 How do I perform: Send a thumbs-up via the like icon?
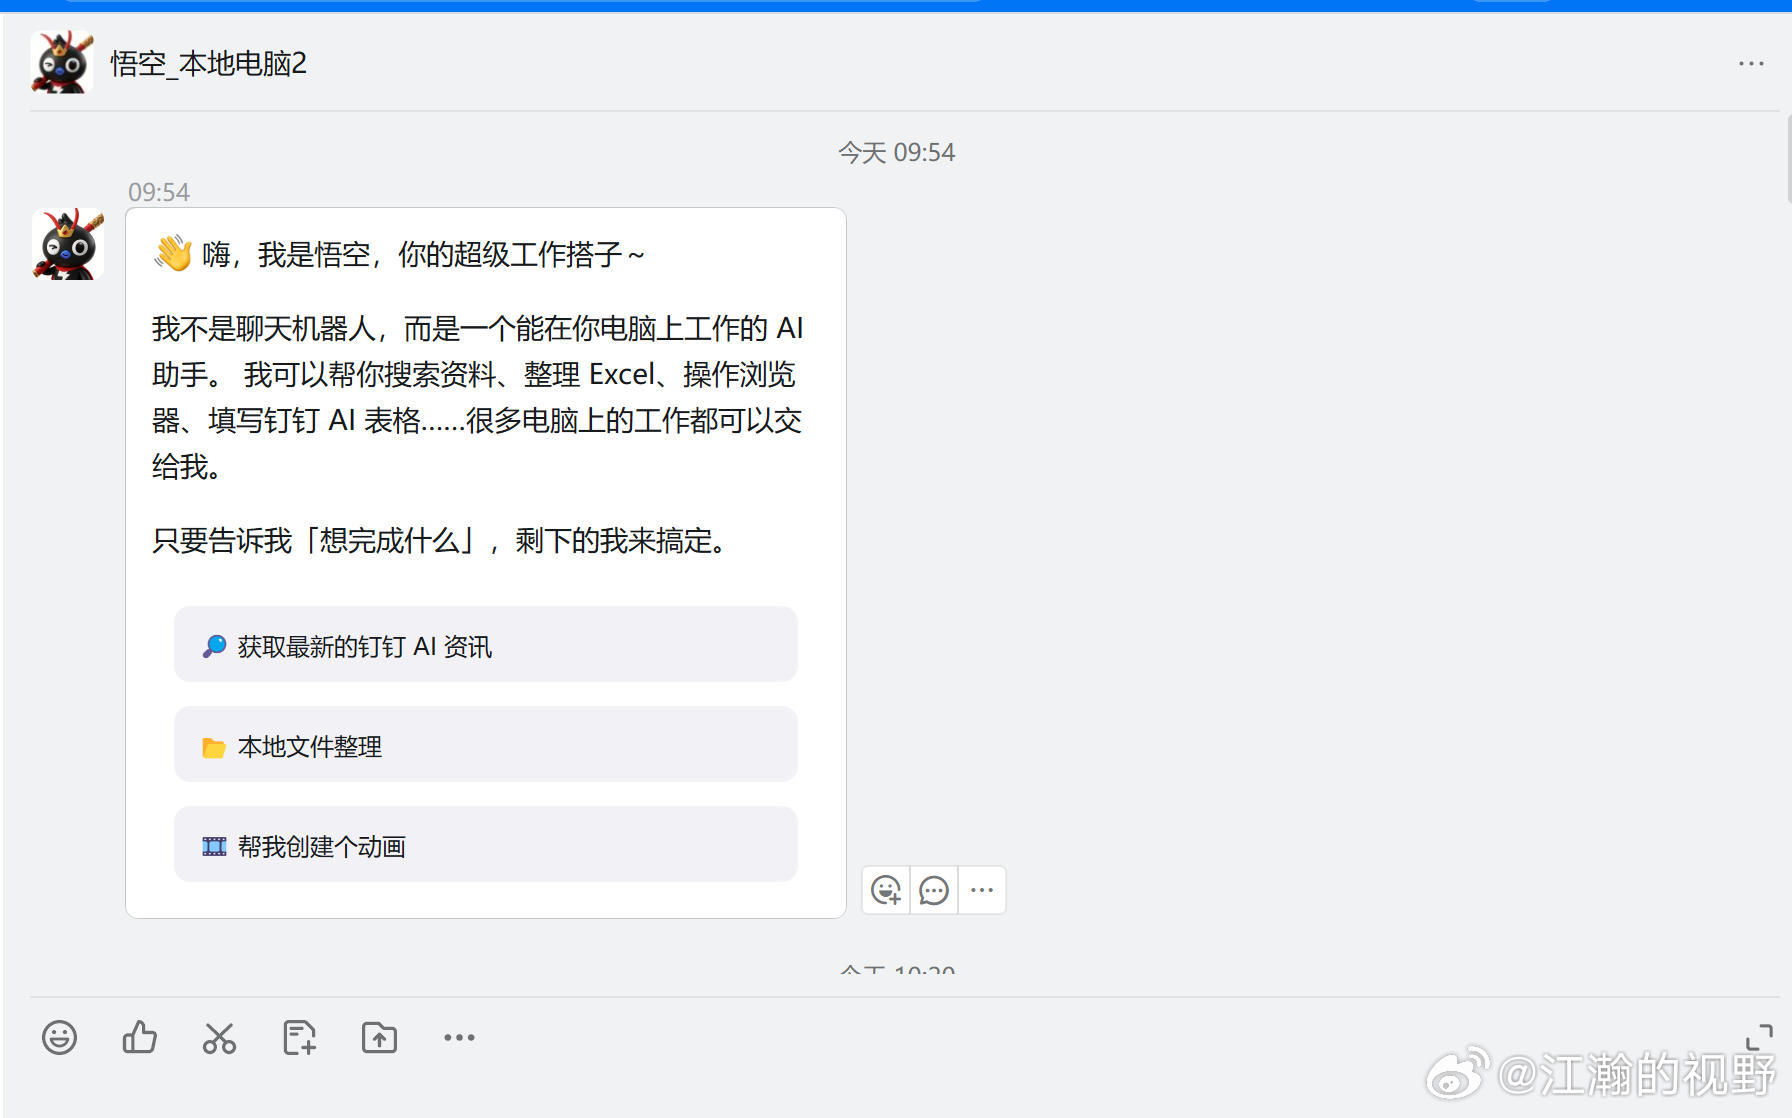(139, 1038)
